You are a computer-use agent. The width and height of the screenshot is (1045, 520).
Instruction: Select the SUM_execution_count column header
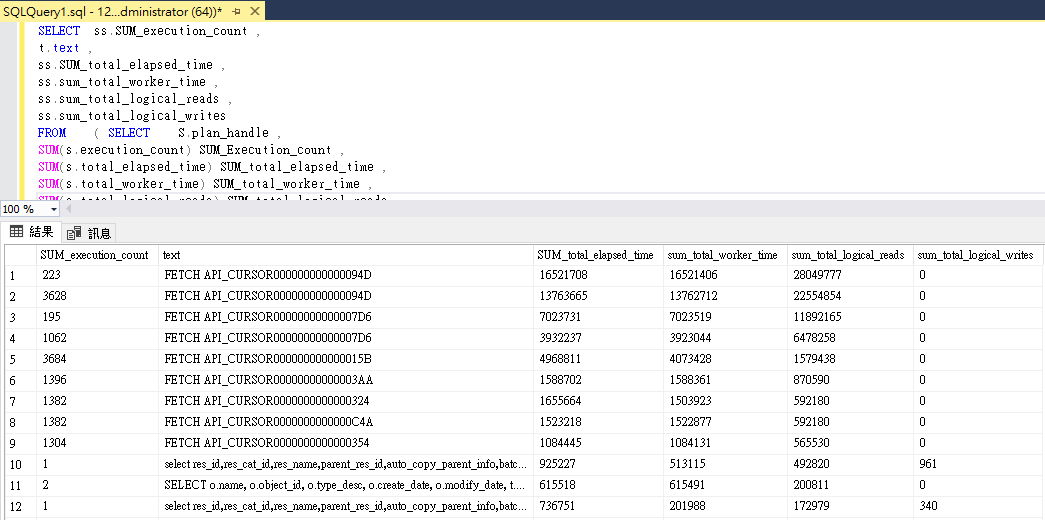94,255
